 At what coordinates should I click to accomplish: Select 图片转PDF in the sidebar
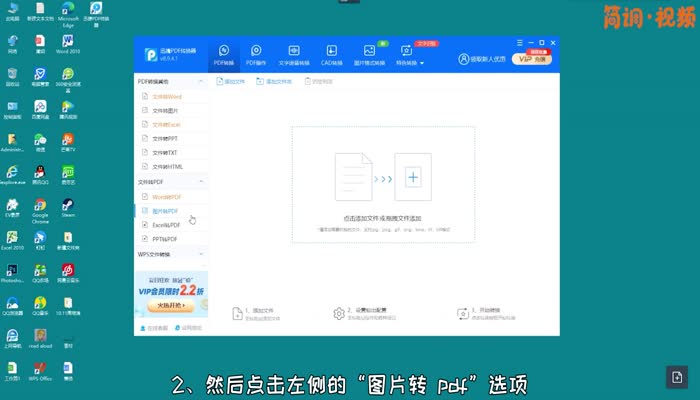coord(165,211)
